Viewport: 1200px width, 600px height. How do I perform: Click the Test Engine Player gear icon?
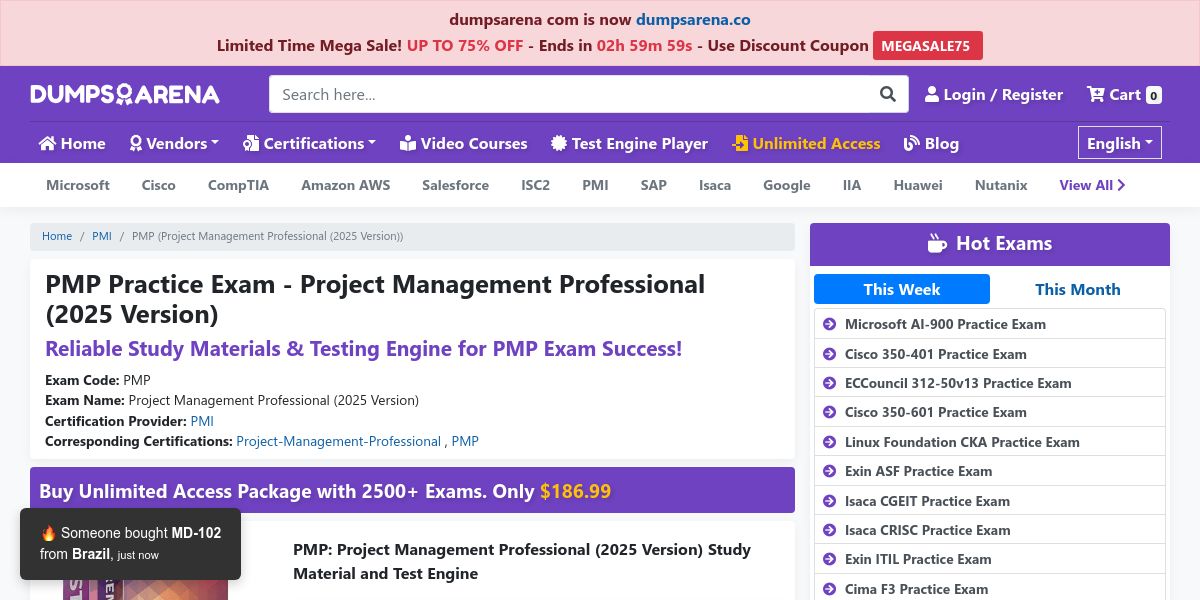tap(559, 143)
